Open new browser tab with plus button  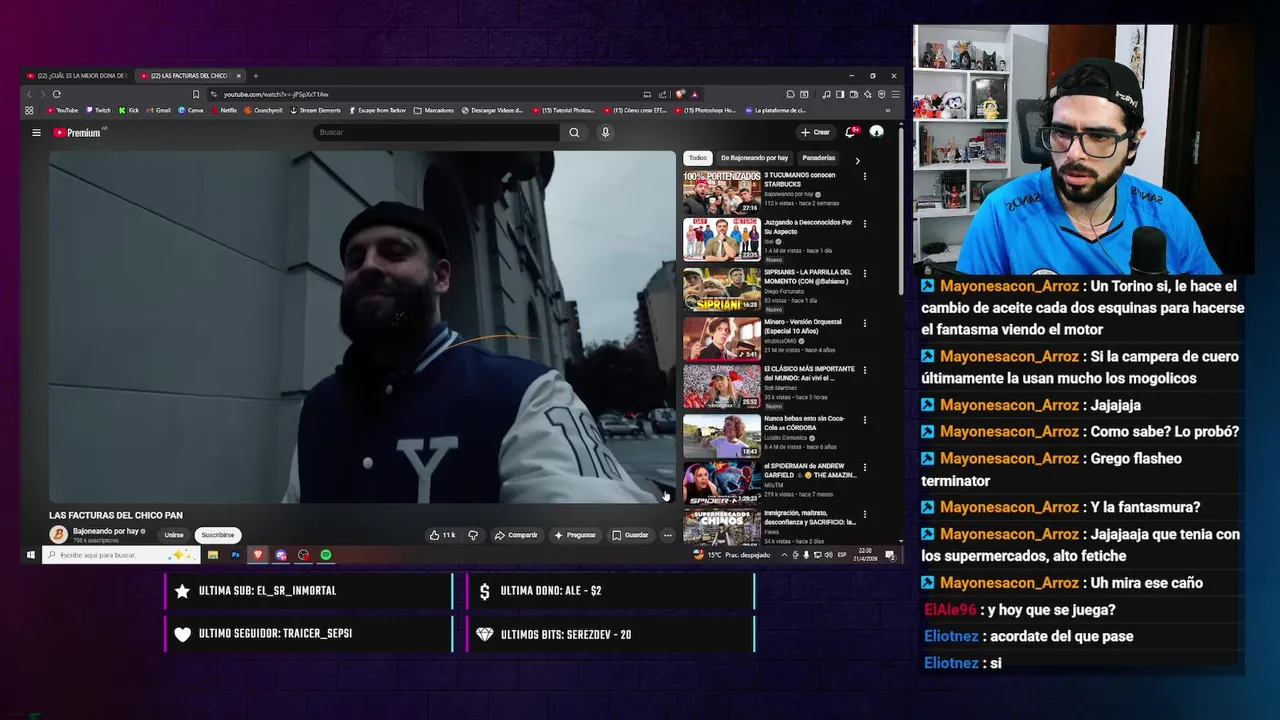[x=256, y=76]
